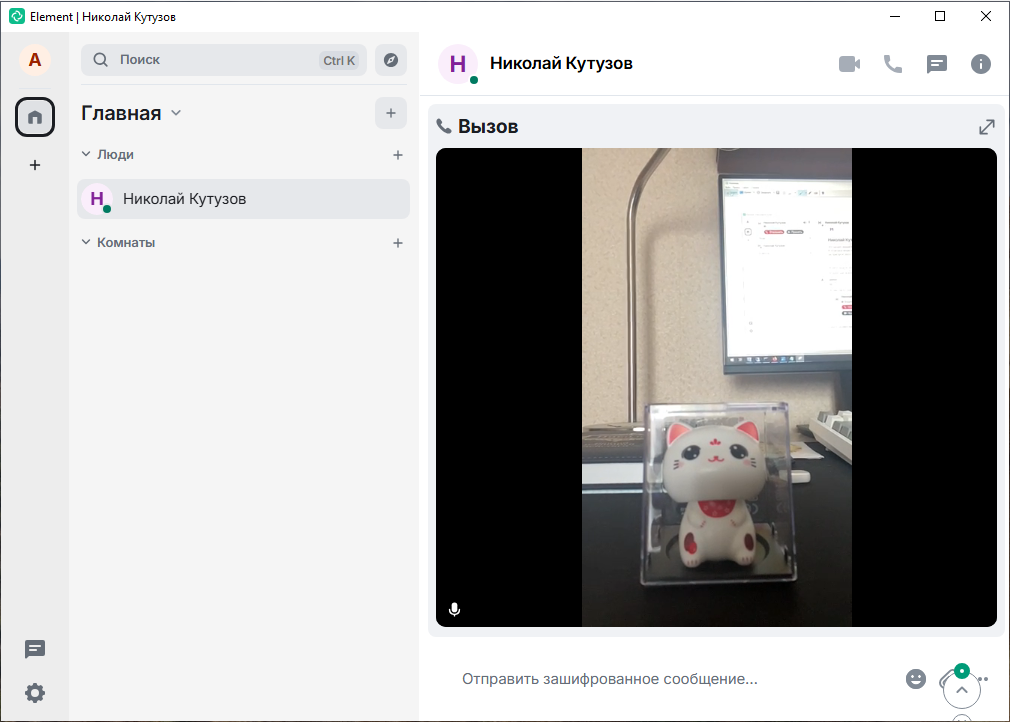The width and height of the screenshot is (1010, 722).
Task: Select the Home space button
Action: point(35,118)
